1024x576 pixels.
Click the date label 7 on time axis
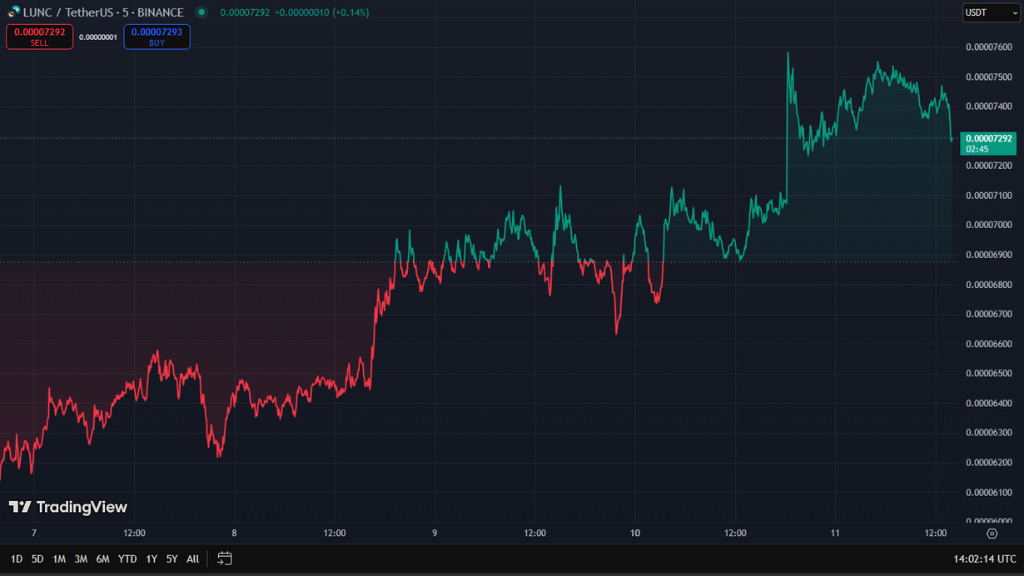(34, 533)
